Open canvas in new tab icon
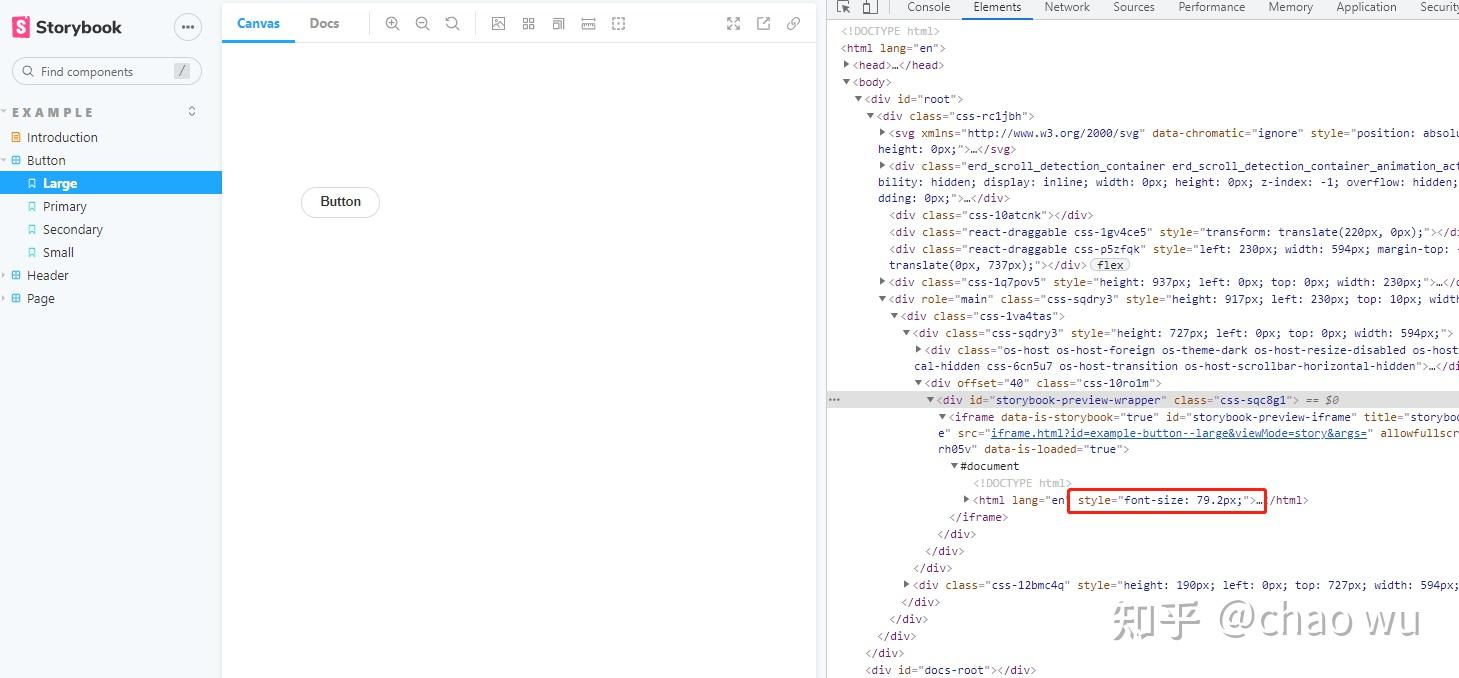Image resolution: width=1459 pixels, height=678 pixels. [763, 23]
